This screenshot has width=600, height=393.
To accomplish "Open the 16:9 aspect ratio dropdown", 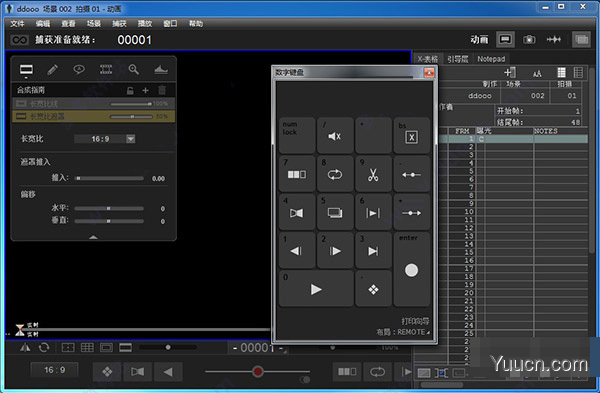I will click(130, 139).
